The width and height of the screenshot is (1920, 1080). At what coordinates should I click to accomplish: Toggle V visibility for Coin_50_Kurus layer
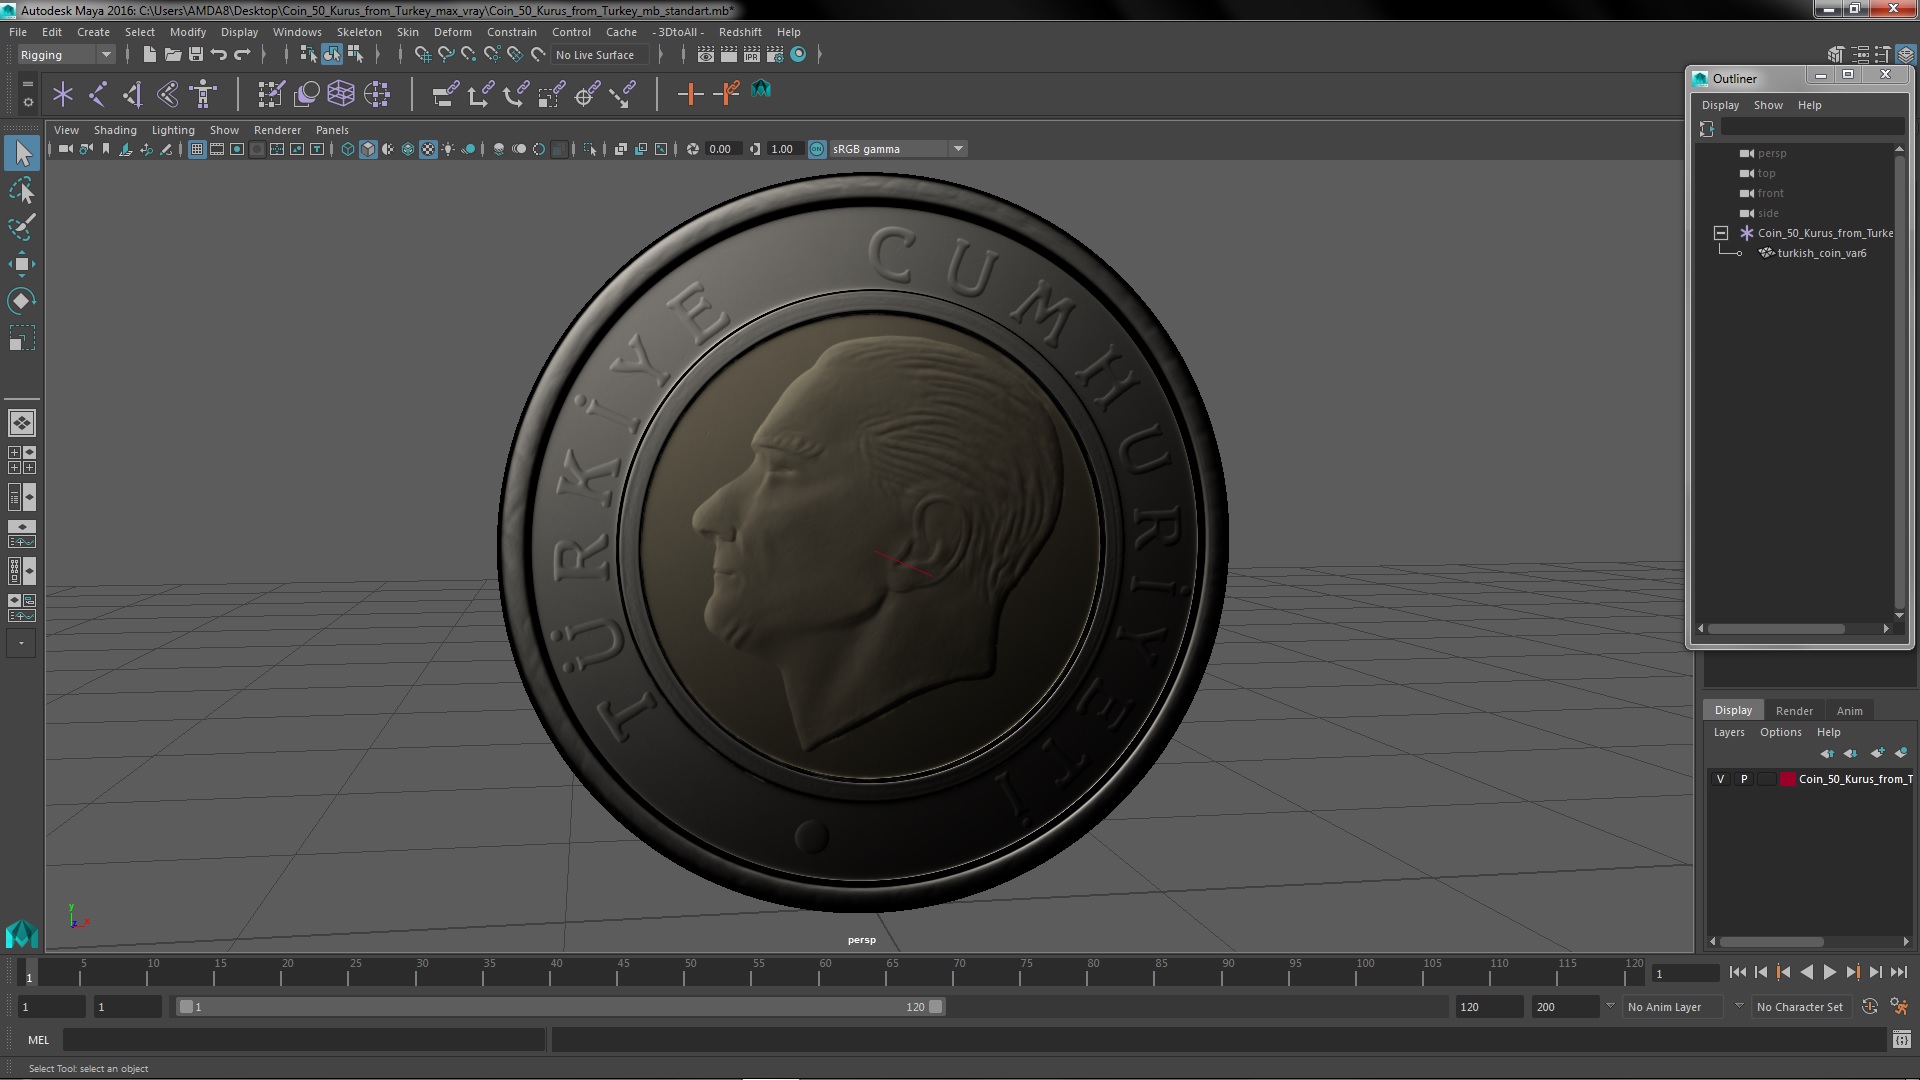1721,779
